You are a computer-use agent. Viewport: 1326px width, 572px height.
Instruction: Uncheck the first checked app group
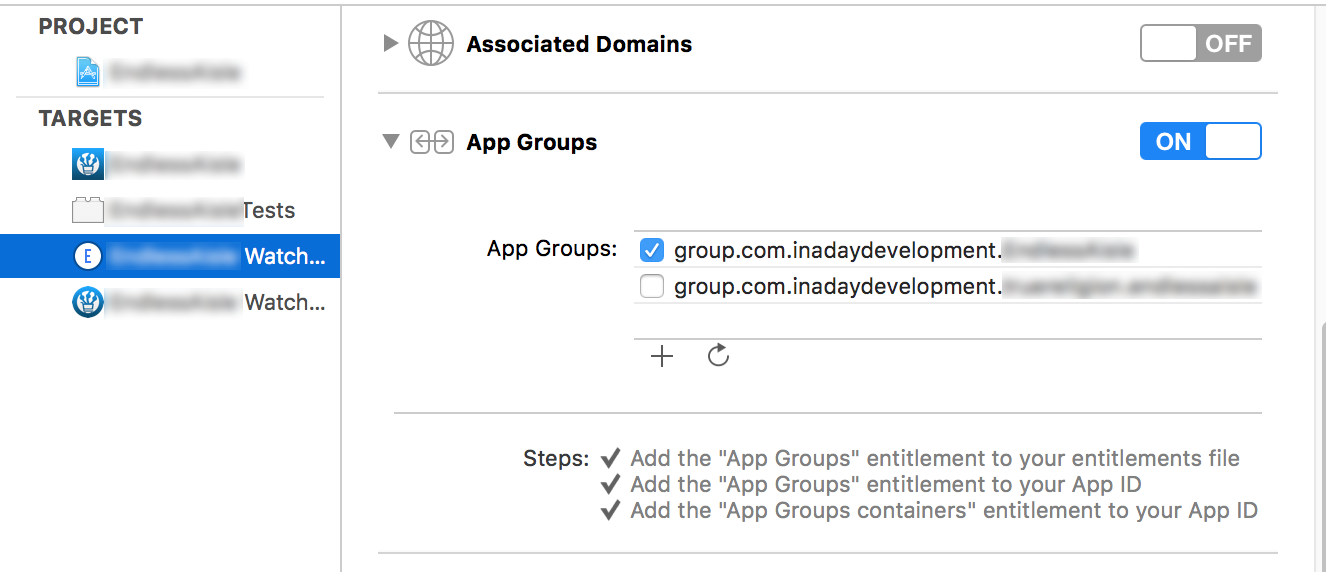point(652,249)
